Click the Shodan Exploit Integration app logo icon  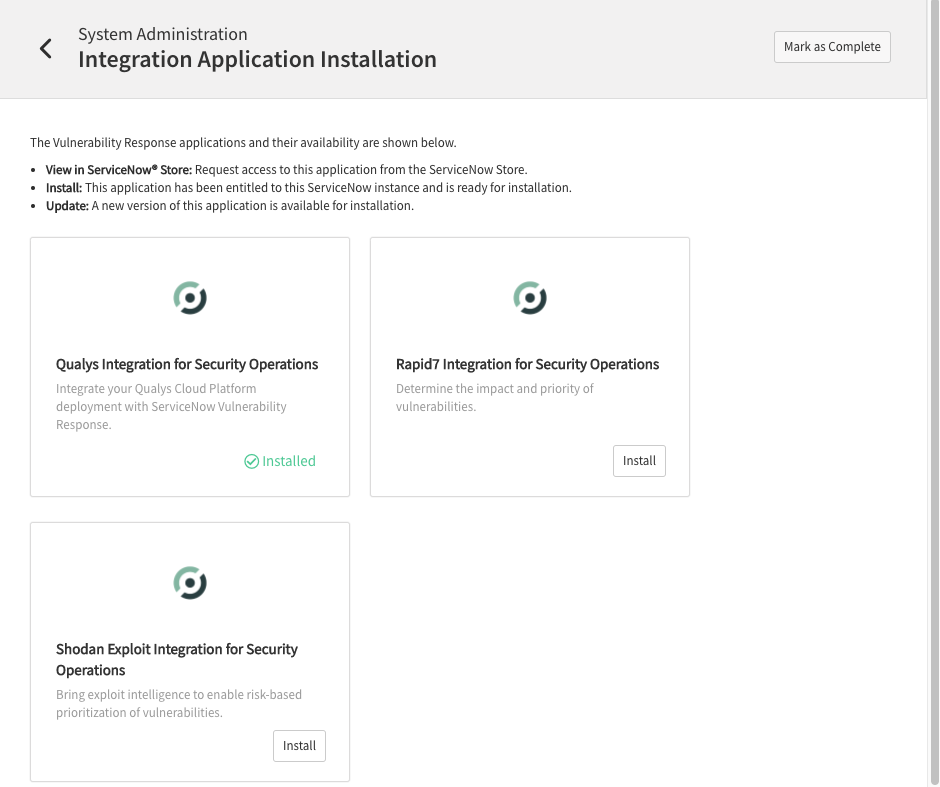(190, 583)
